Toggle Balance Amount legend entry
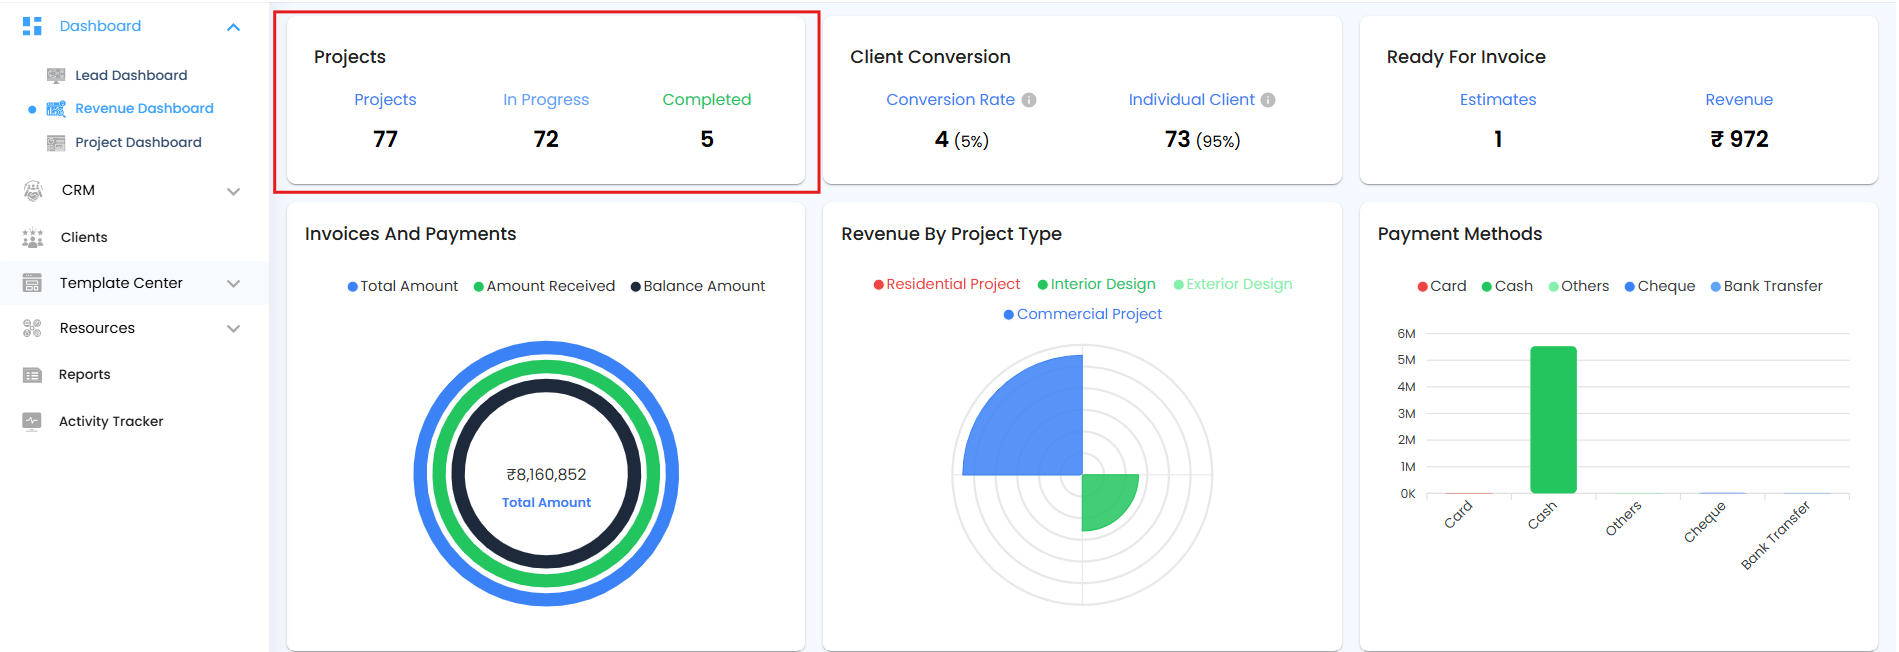Image resolution: width=1899 pixels, height=652 pixels. [x=697, y=286]
